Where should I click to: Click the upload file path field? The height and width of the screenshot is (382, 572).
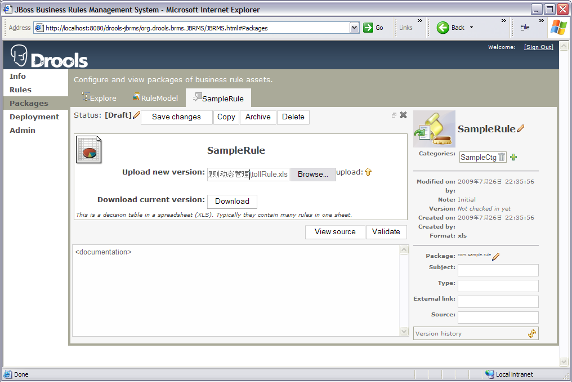[x=248, y=174]
